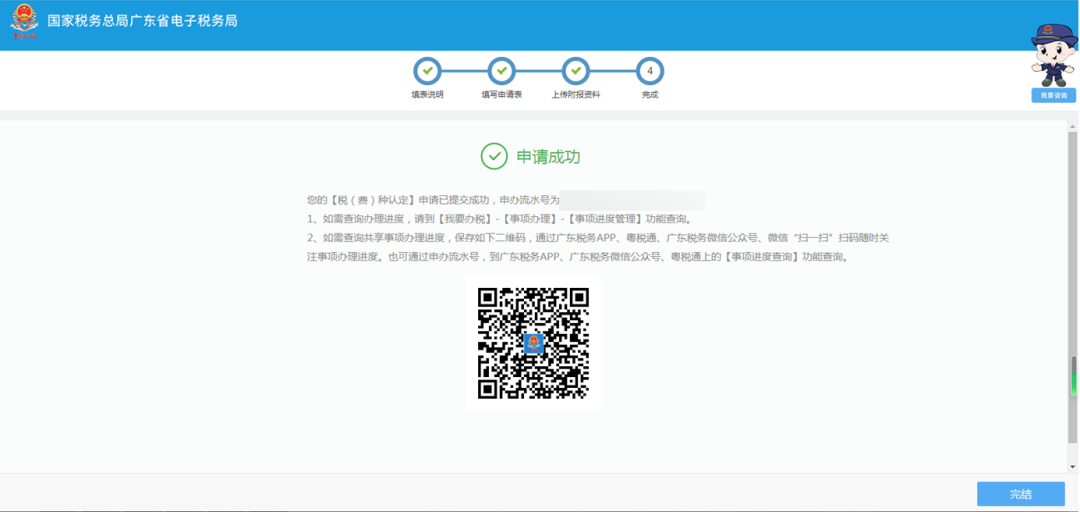Screen dimensions: 1080x512
Task: Click the tax officer mascot figure
Action: tap(1053, 55)
